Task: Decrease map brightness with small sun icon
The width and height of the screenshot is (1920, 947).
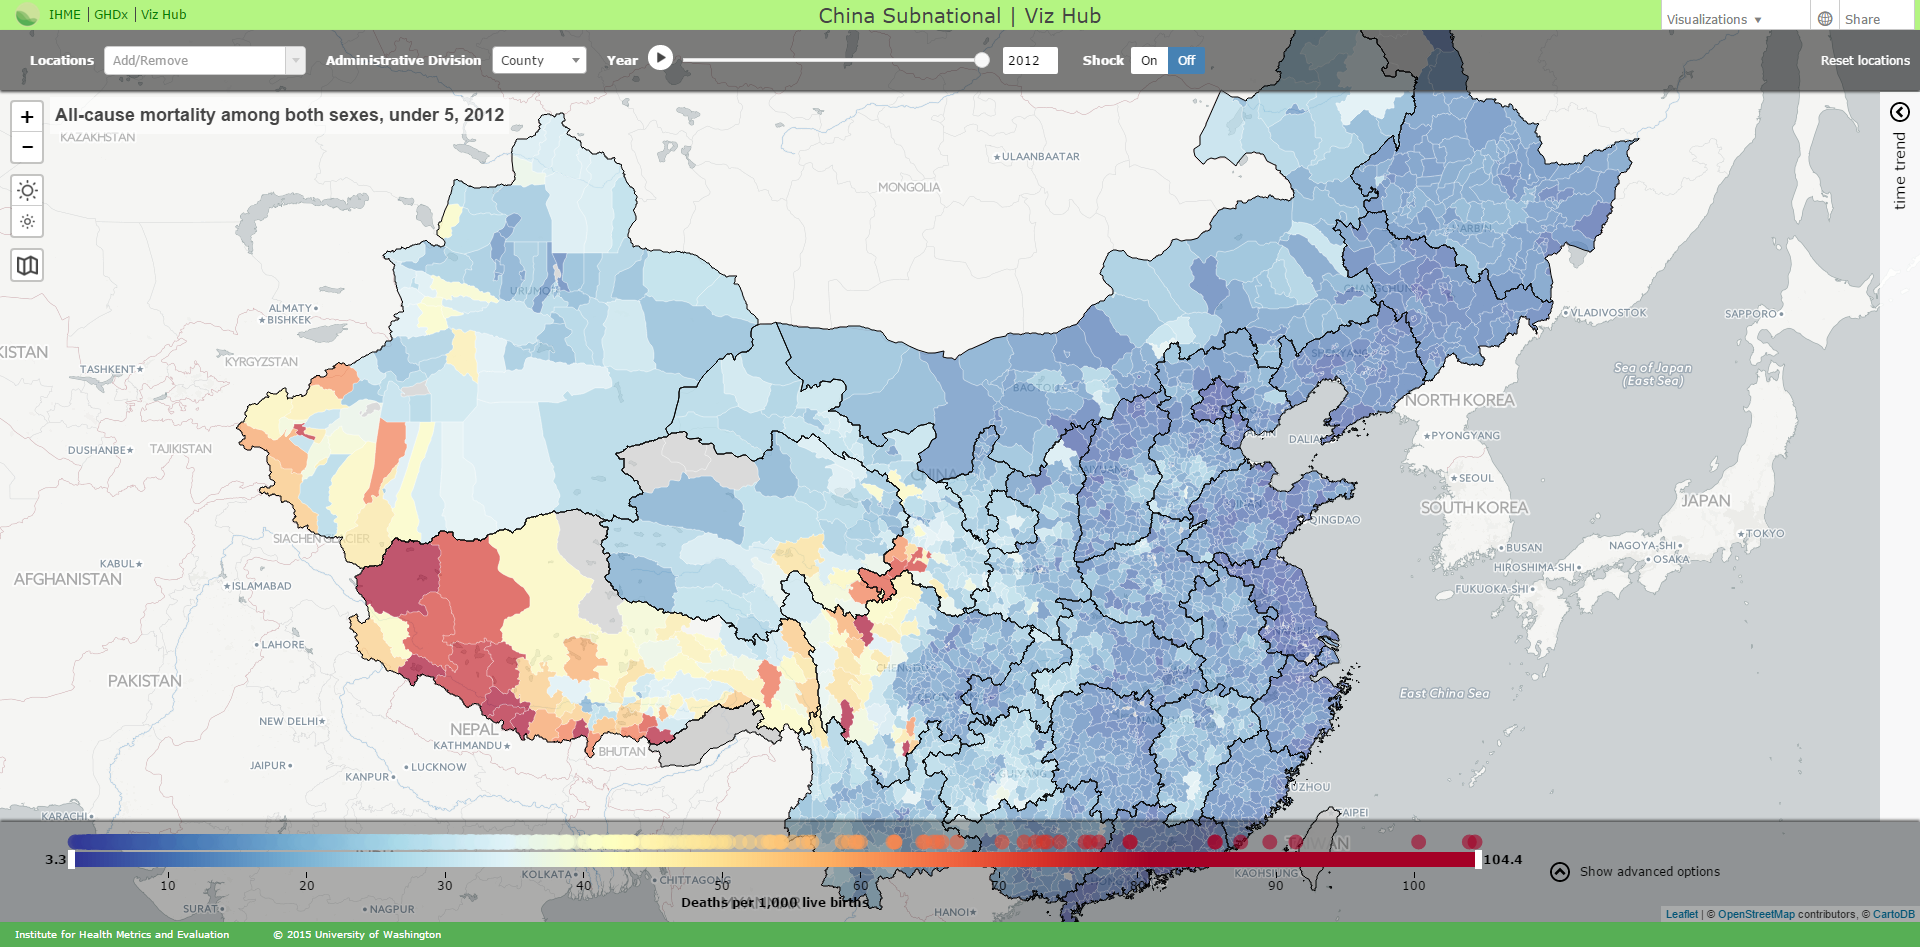Action: 27,222
